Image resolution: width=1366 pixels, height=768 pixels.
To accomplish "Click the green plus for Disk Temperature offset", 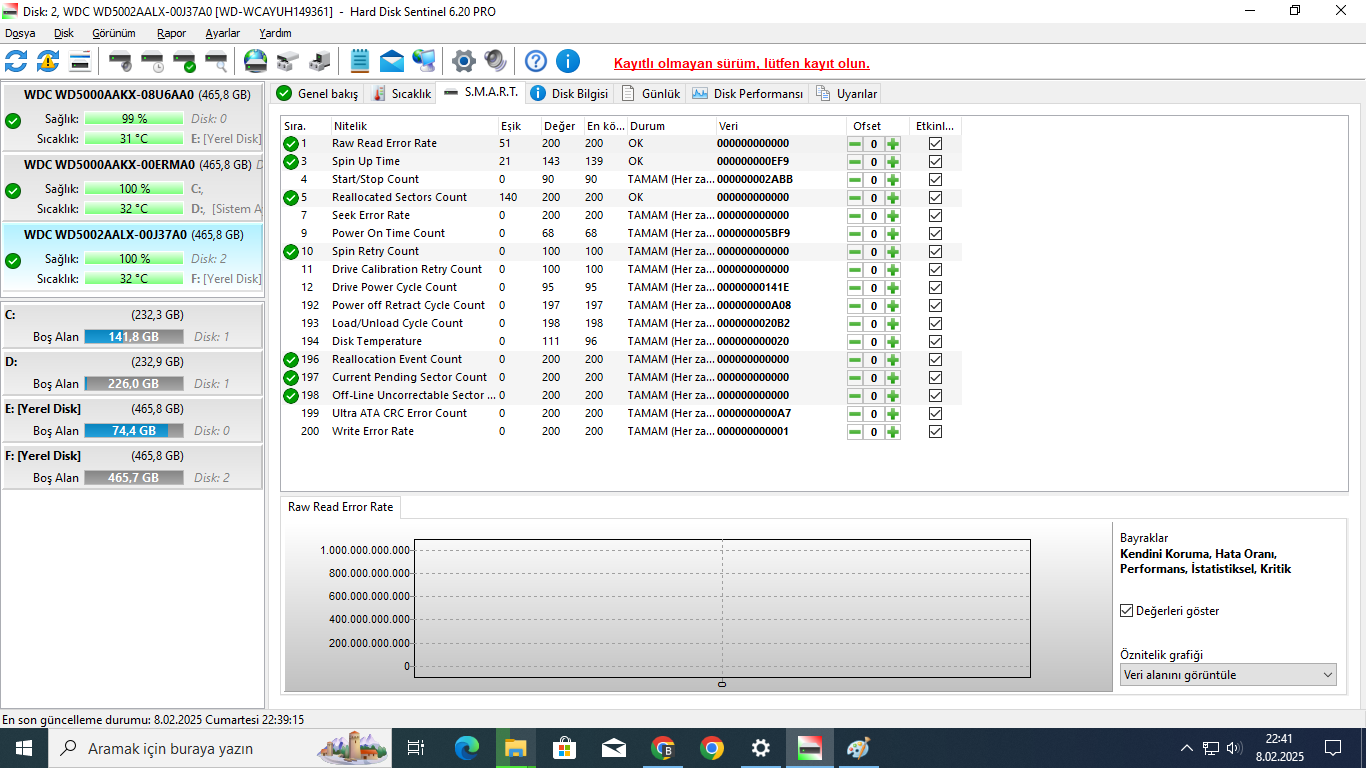I will [893, 342].
